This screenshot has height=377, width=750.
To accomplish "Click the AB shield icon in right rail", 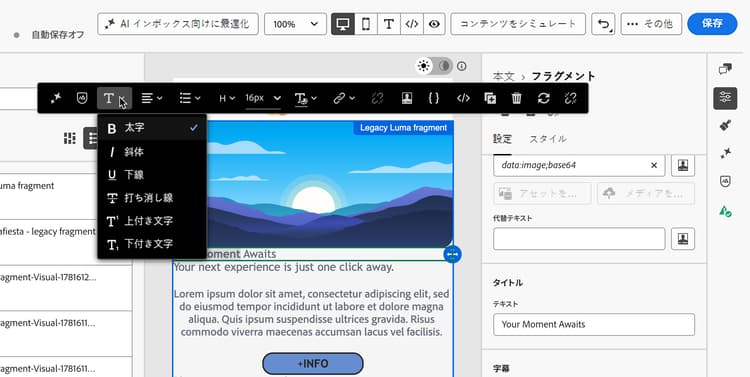I will pyautogui.click(x=725, y=181).
